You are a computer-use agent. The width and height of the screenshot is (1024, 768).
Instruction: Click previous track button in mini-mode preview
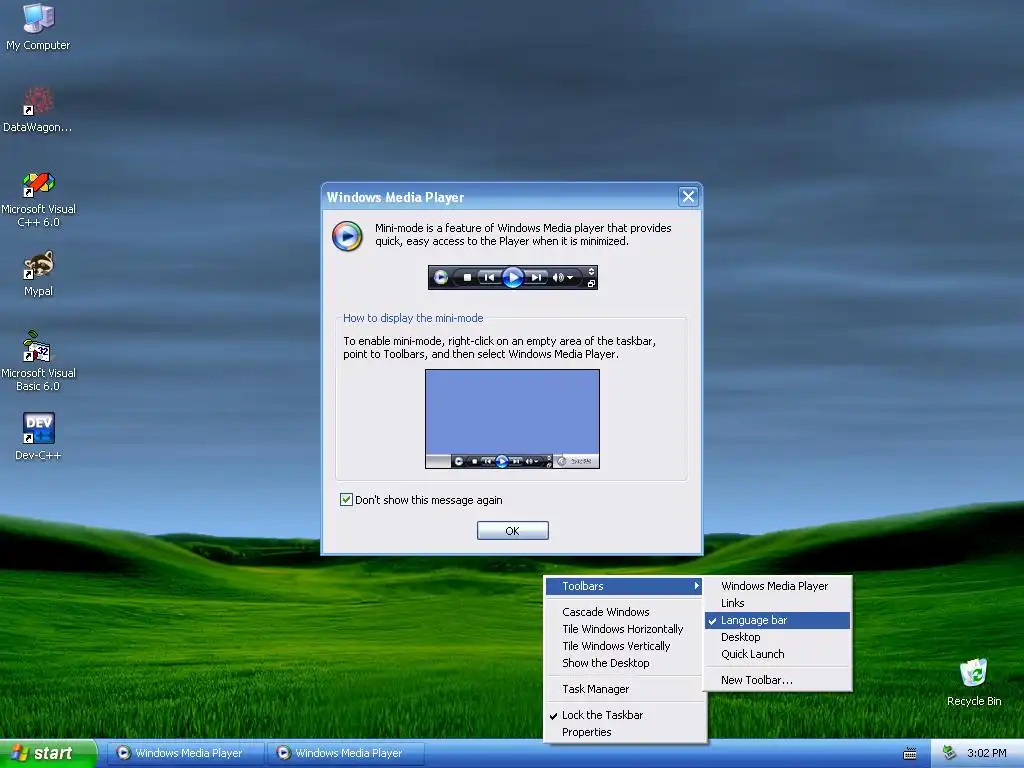point(488,278)
